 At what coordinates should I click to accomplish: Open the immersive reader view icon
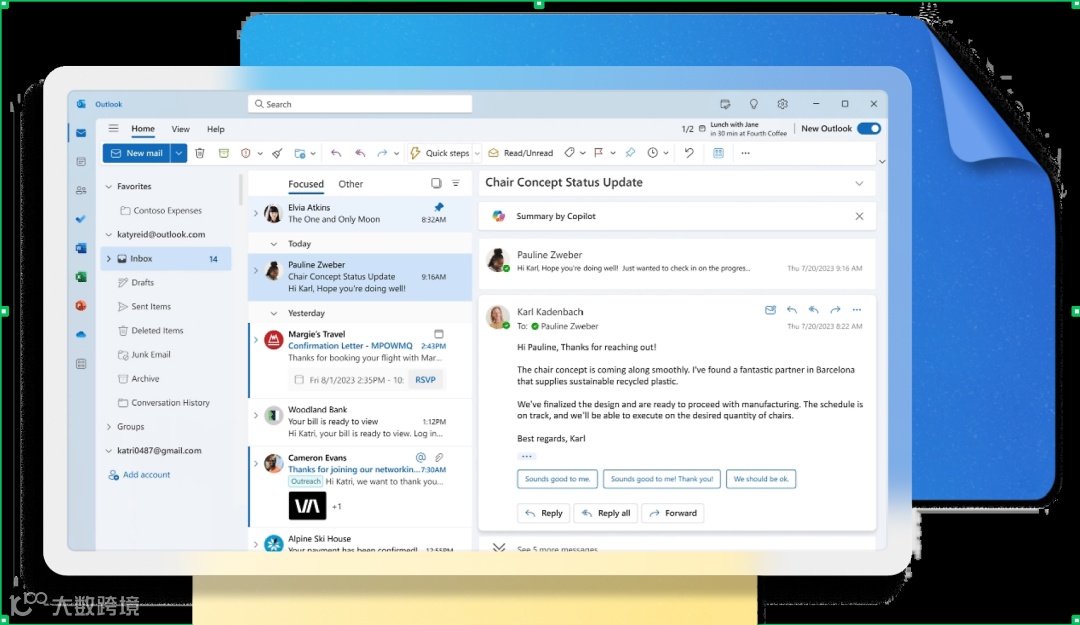718,153
